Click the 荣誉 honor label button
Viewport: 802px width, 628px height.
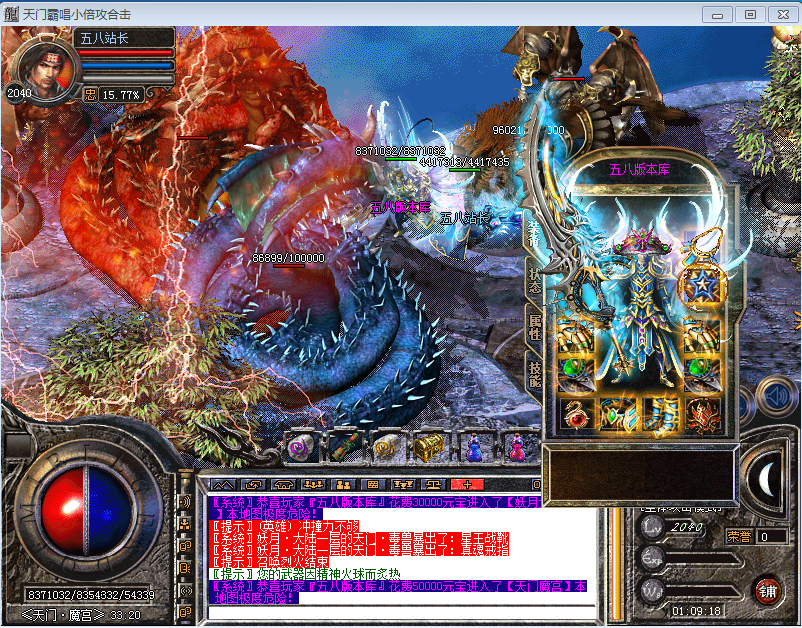[x=739, y=536]
